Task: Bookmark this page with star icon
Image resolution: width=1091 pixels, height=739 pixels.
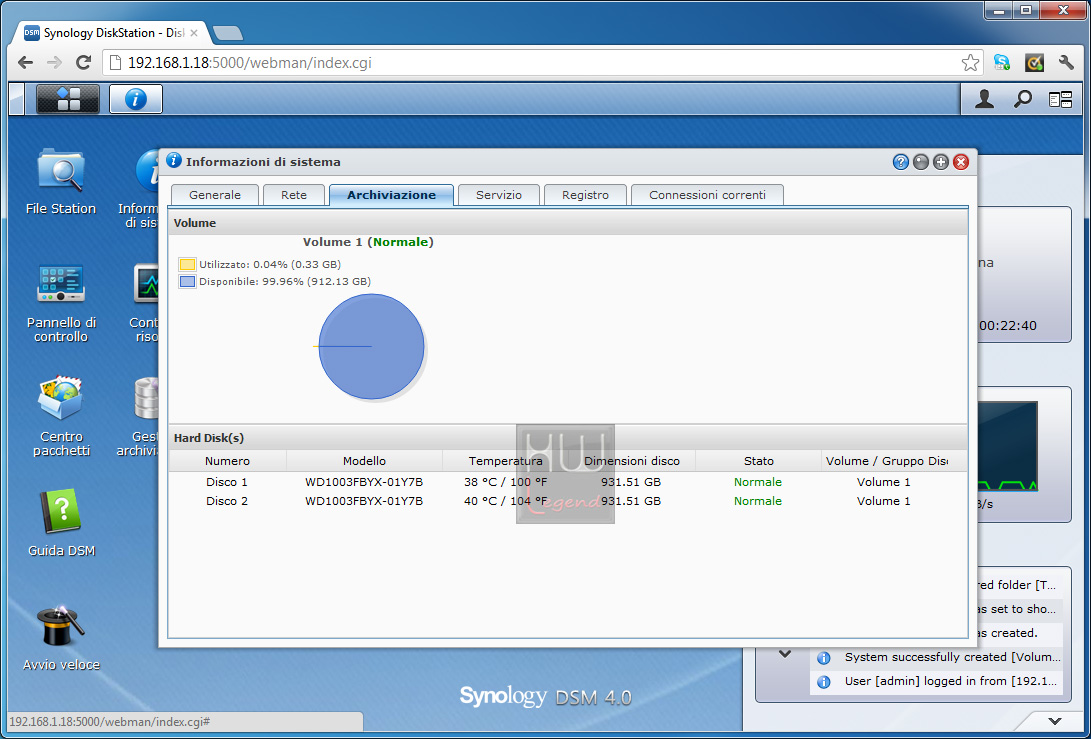Action: (970, 63)
